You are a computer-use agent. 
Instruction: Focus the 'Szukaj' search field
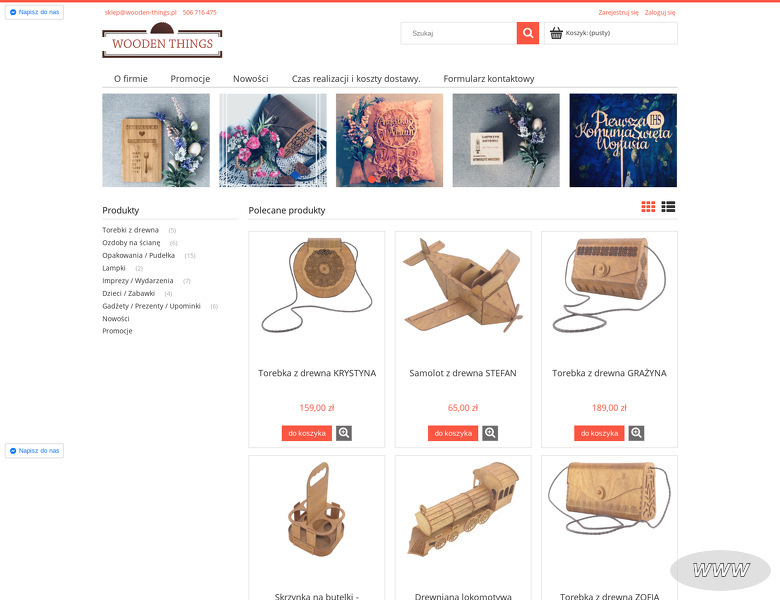(x=459, y=33)
